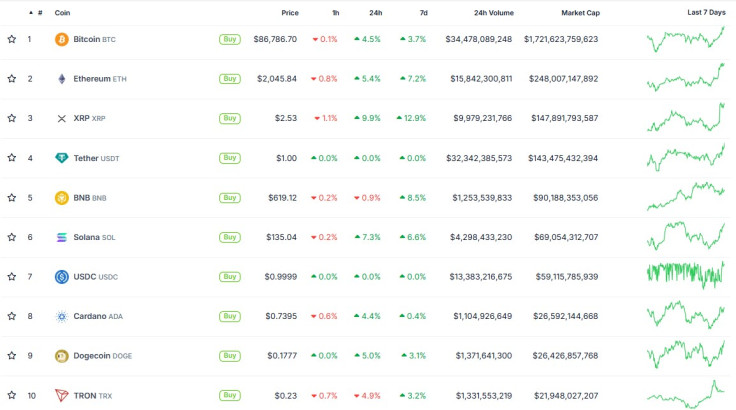
Task: Click the Solana logo icon
Action: pos(61,237)
